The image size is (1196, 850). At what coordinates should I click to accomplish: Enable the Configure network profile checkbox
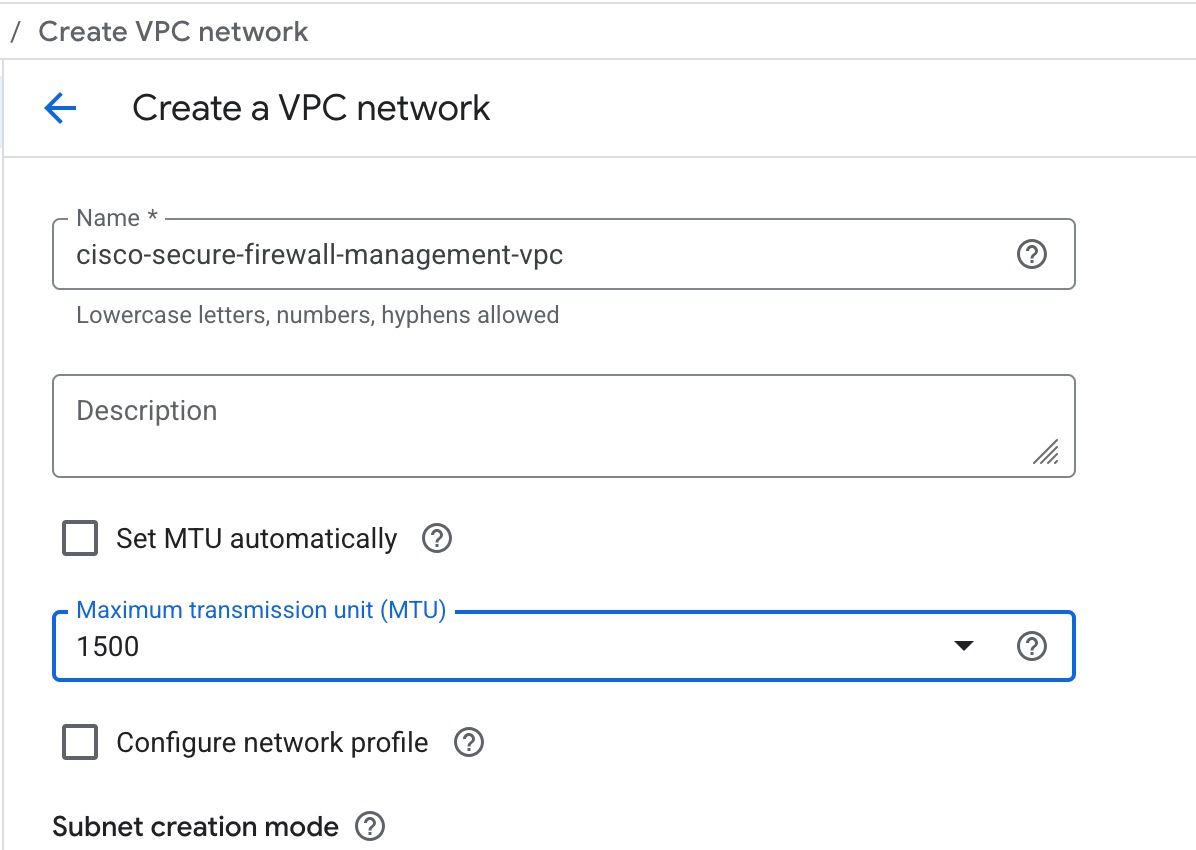coord(80,743)
